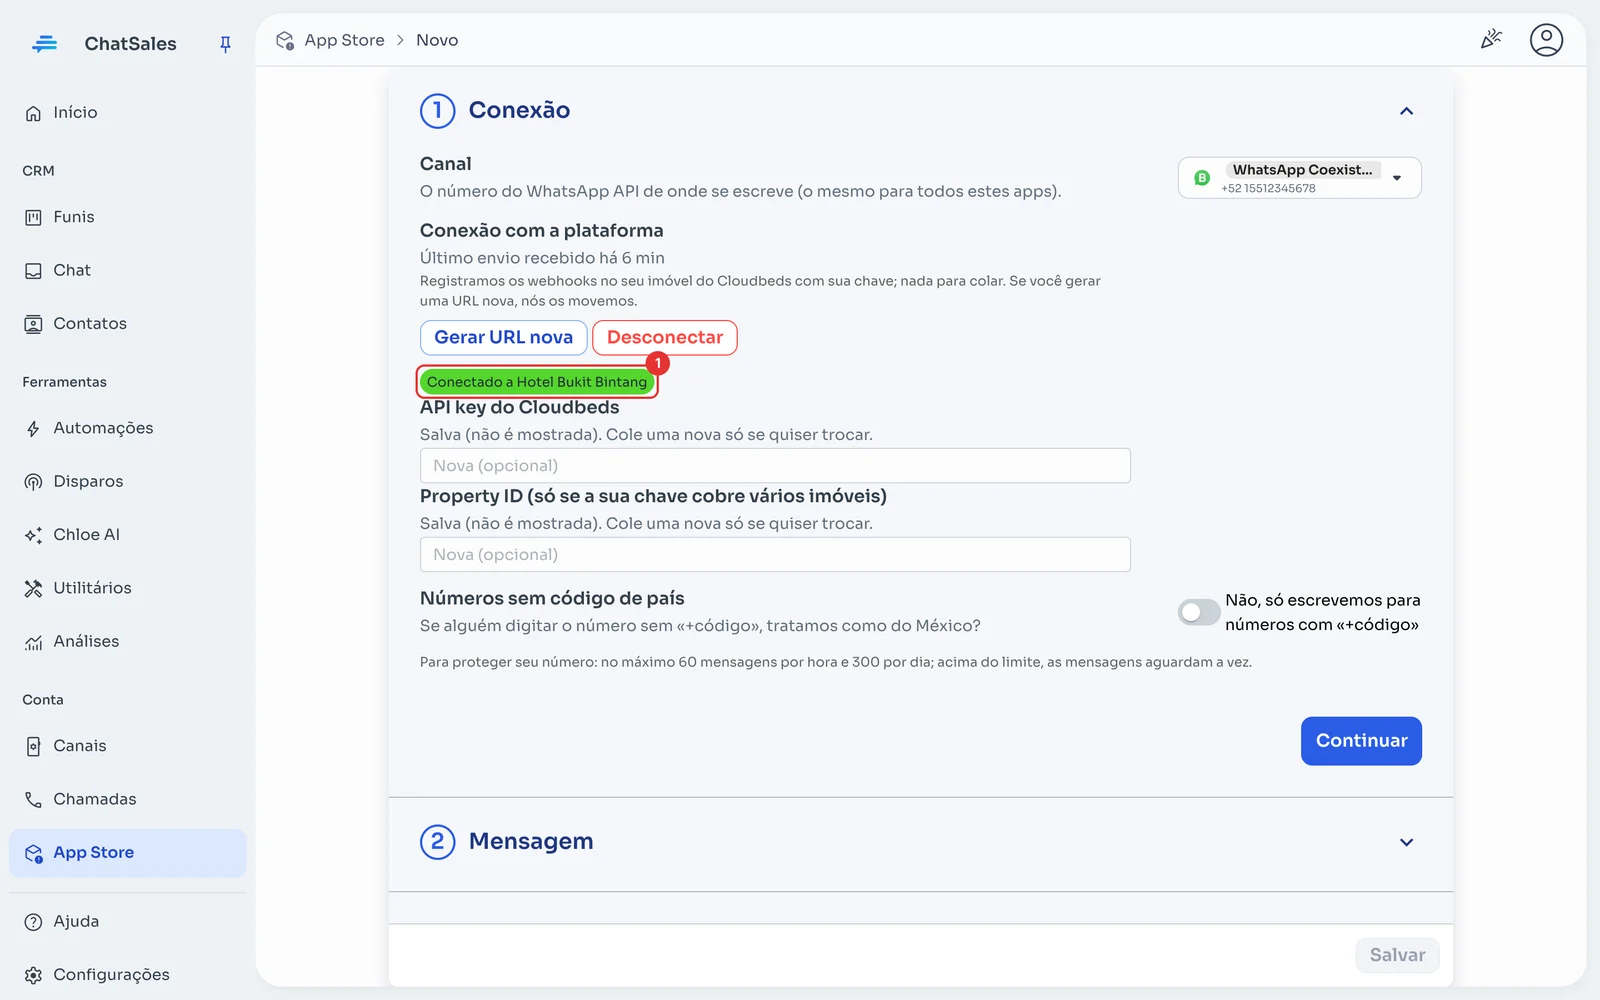The height and width of the screenshot is (1000, 1600).
Task: Click the Disparos broadcast icon
Action: click(x=33, y=482)
